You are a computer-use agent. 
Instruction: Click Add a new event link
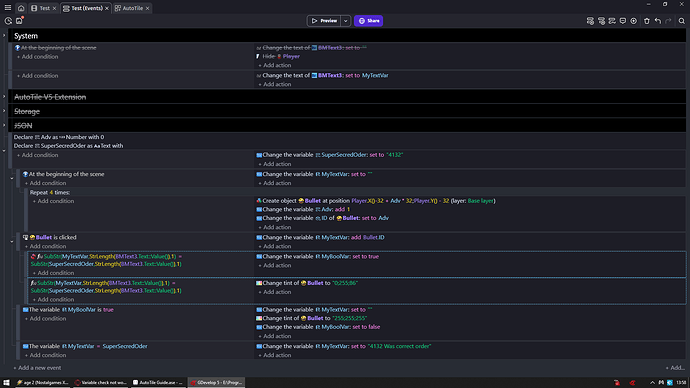click(x=37, y=368)
